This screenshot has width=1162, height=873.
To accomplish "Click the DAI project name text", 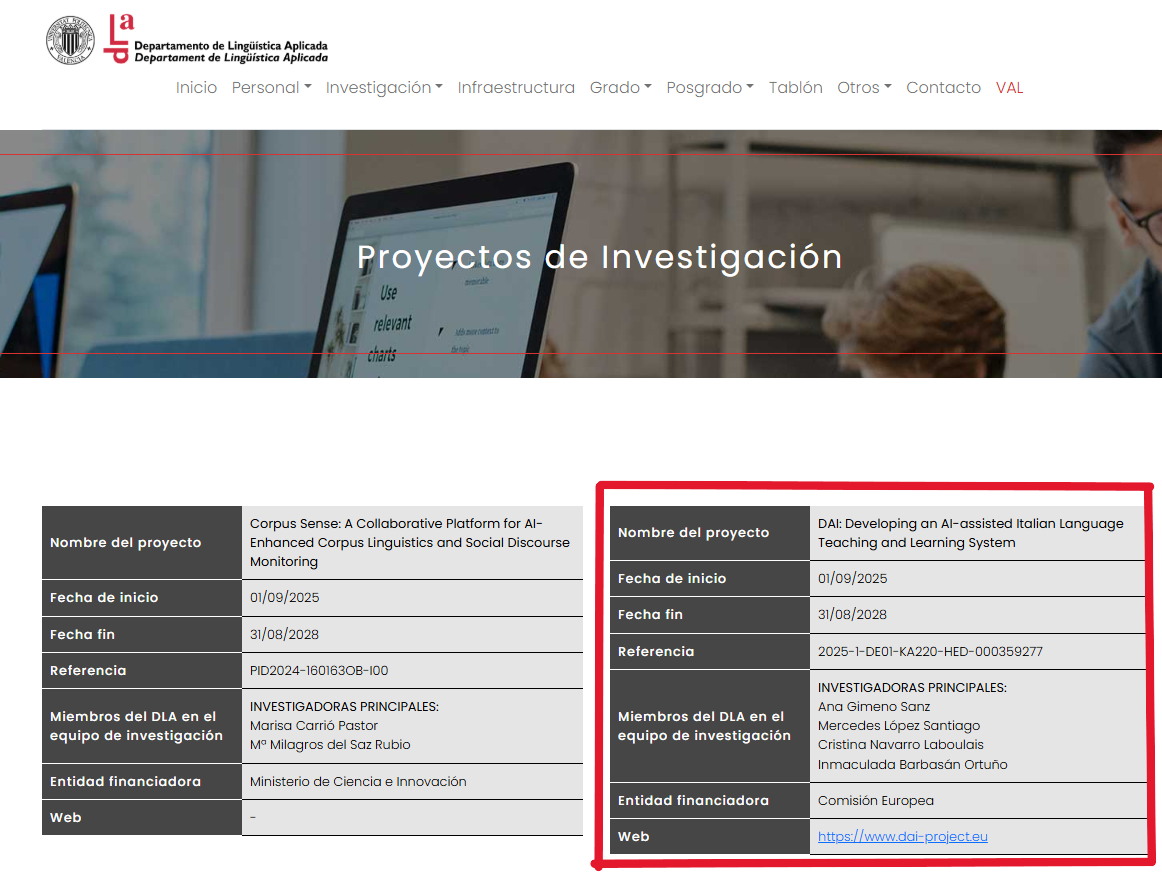I will pyautogui.click(x=970, y=533).
